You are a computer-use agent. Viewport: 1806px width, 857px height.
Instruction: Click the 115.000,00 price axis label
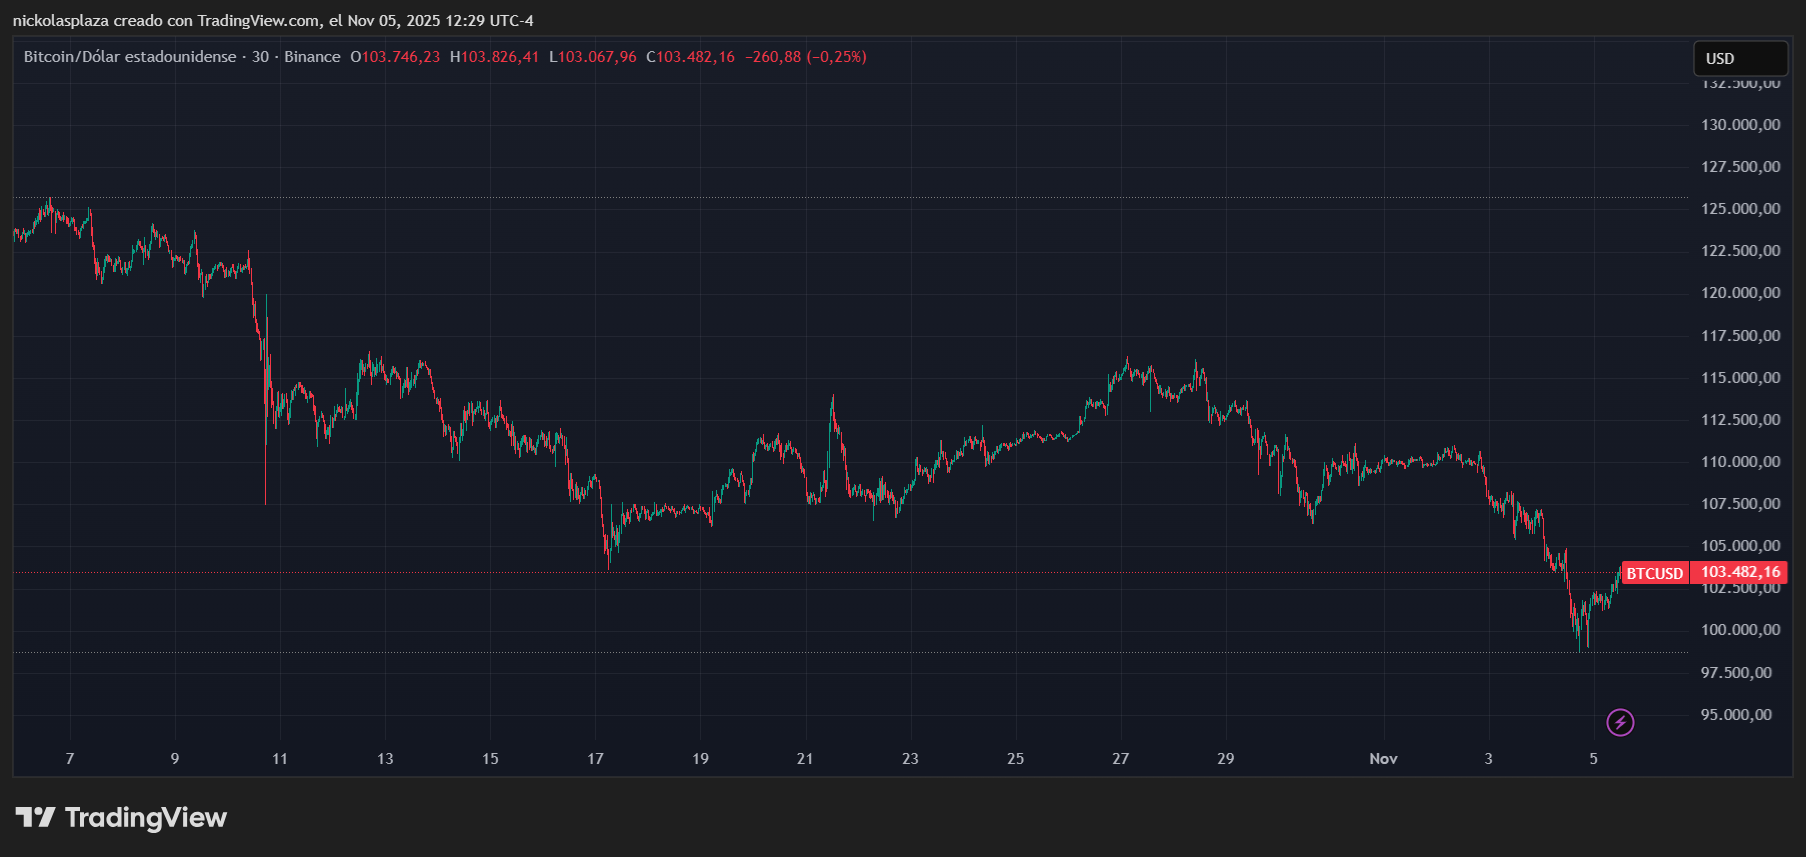1740,378
